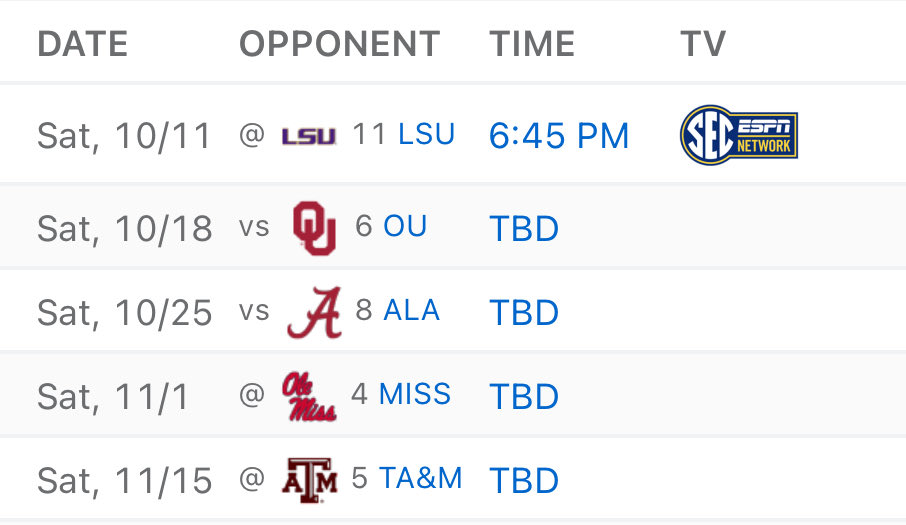
Task: Click TBD time for the OU game
Action: 524,229
